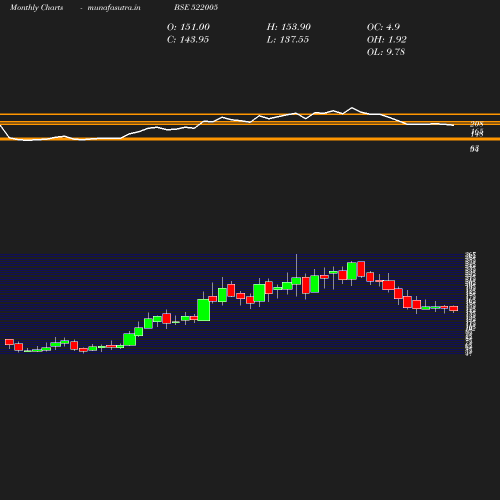500x500 pixels.
Task: Click the "208" indicator axis label
Action: 477,124
